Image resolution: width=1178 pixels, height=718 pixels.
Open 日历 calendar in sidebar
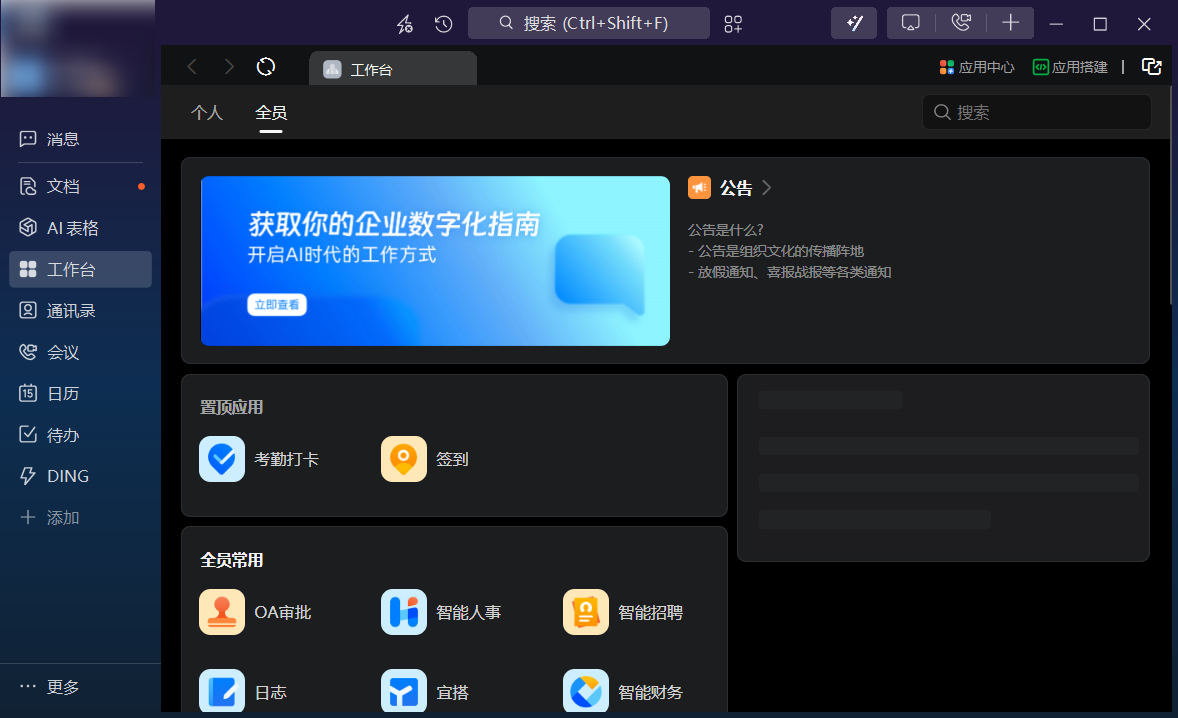pyautogui.click(x=80, y=394)
